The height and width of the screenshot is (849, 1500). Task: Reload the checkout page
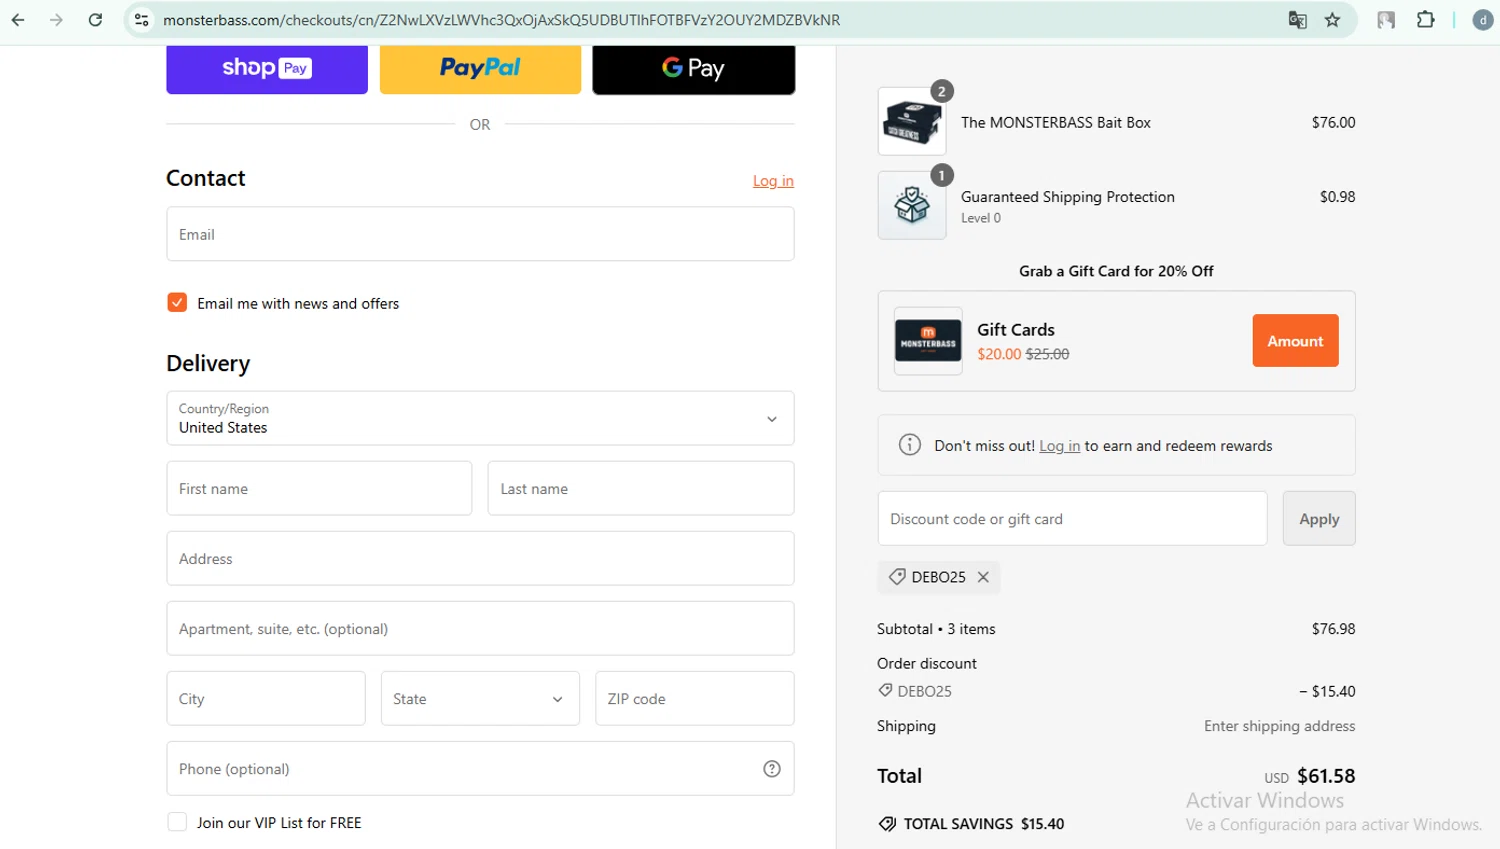(95, 20)
